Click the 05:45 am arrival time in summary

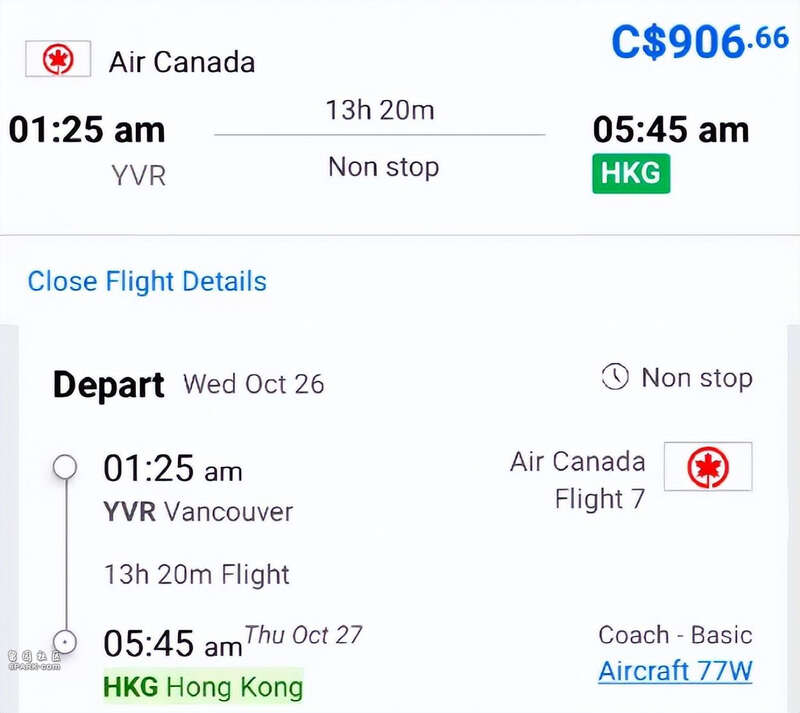point(671,130)
